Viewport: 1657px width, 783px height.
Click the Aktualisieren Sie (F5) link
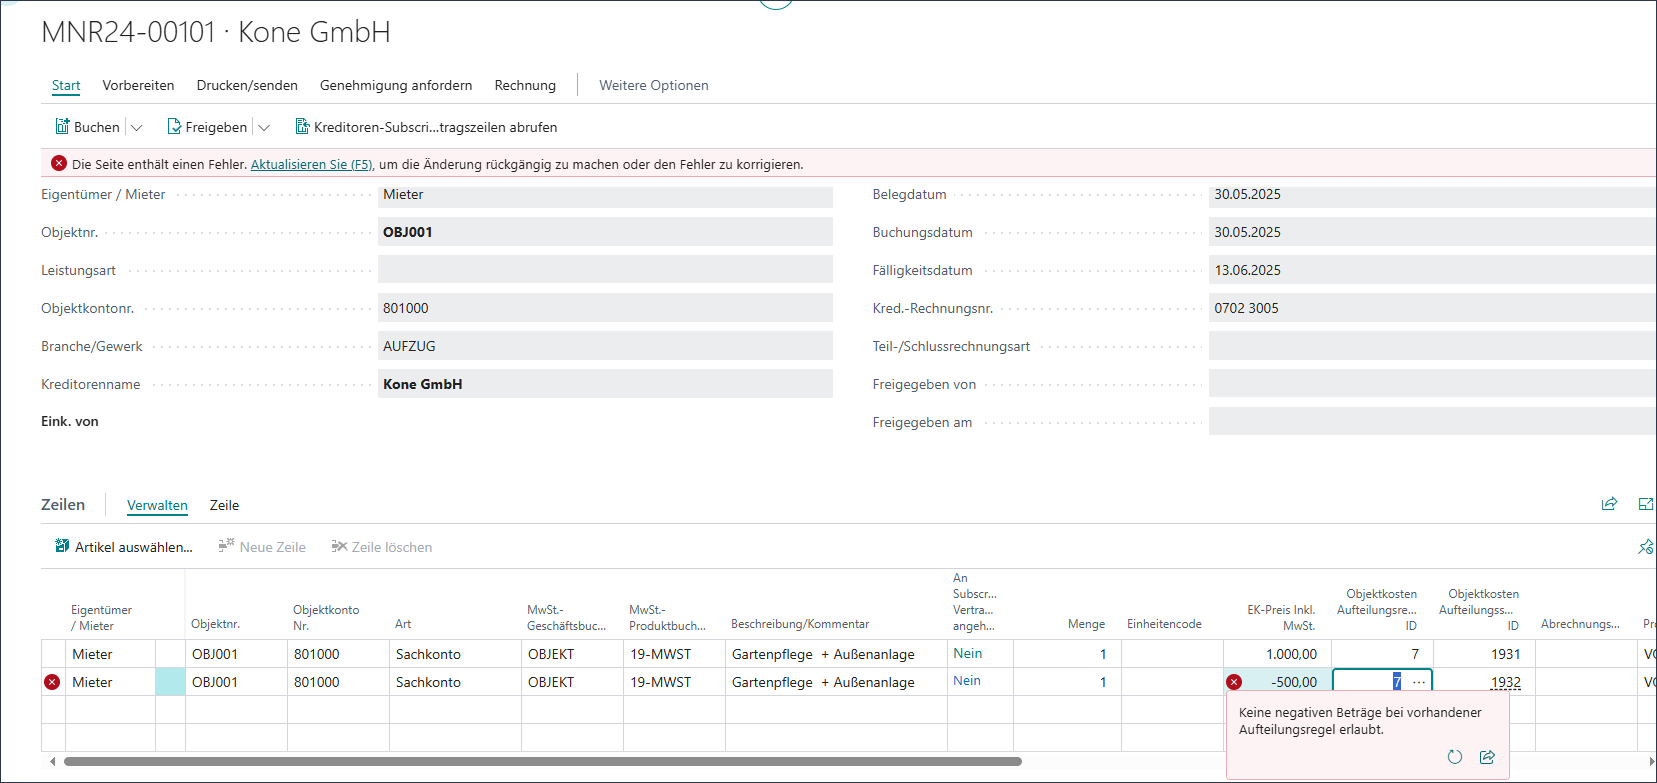[311, 164]
